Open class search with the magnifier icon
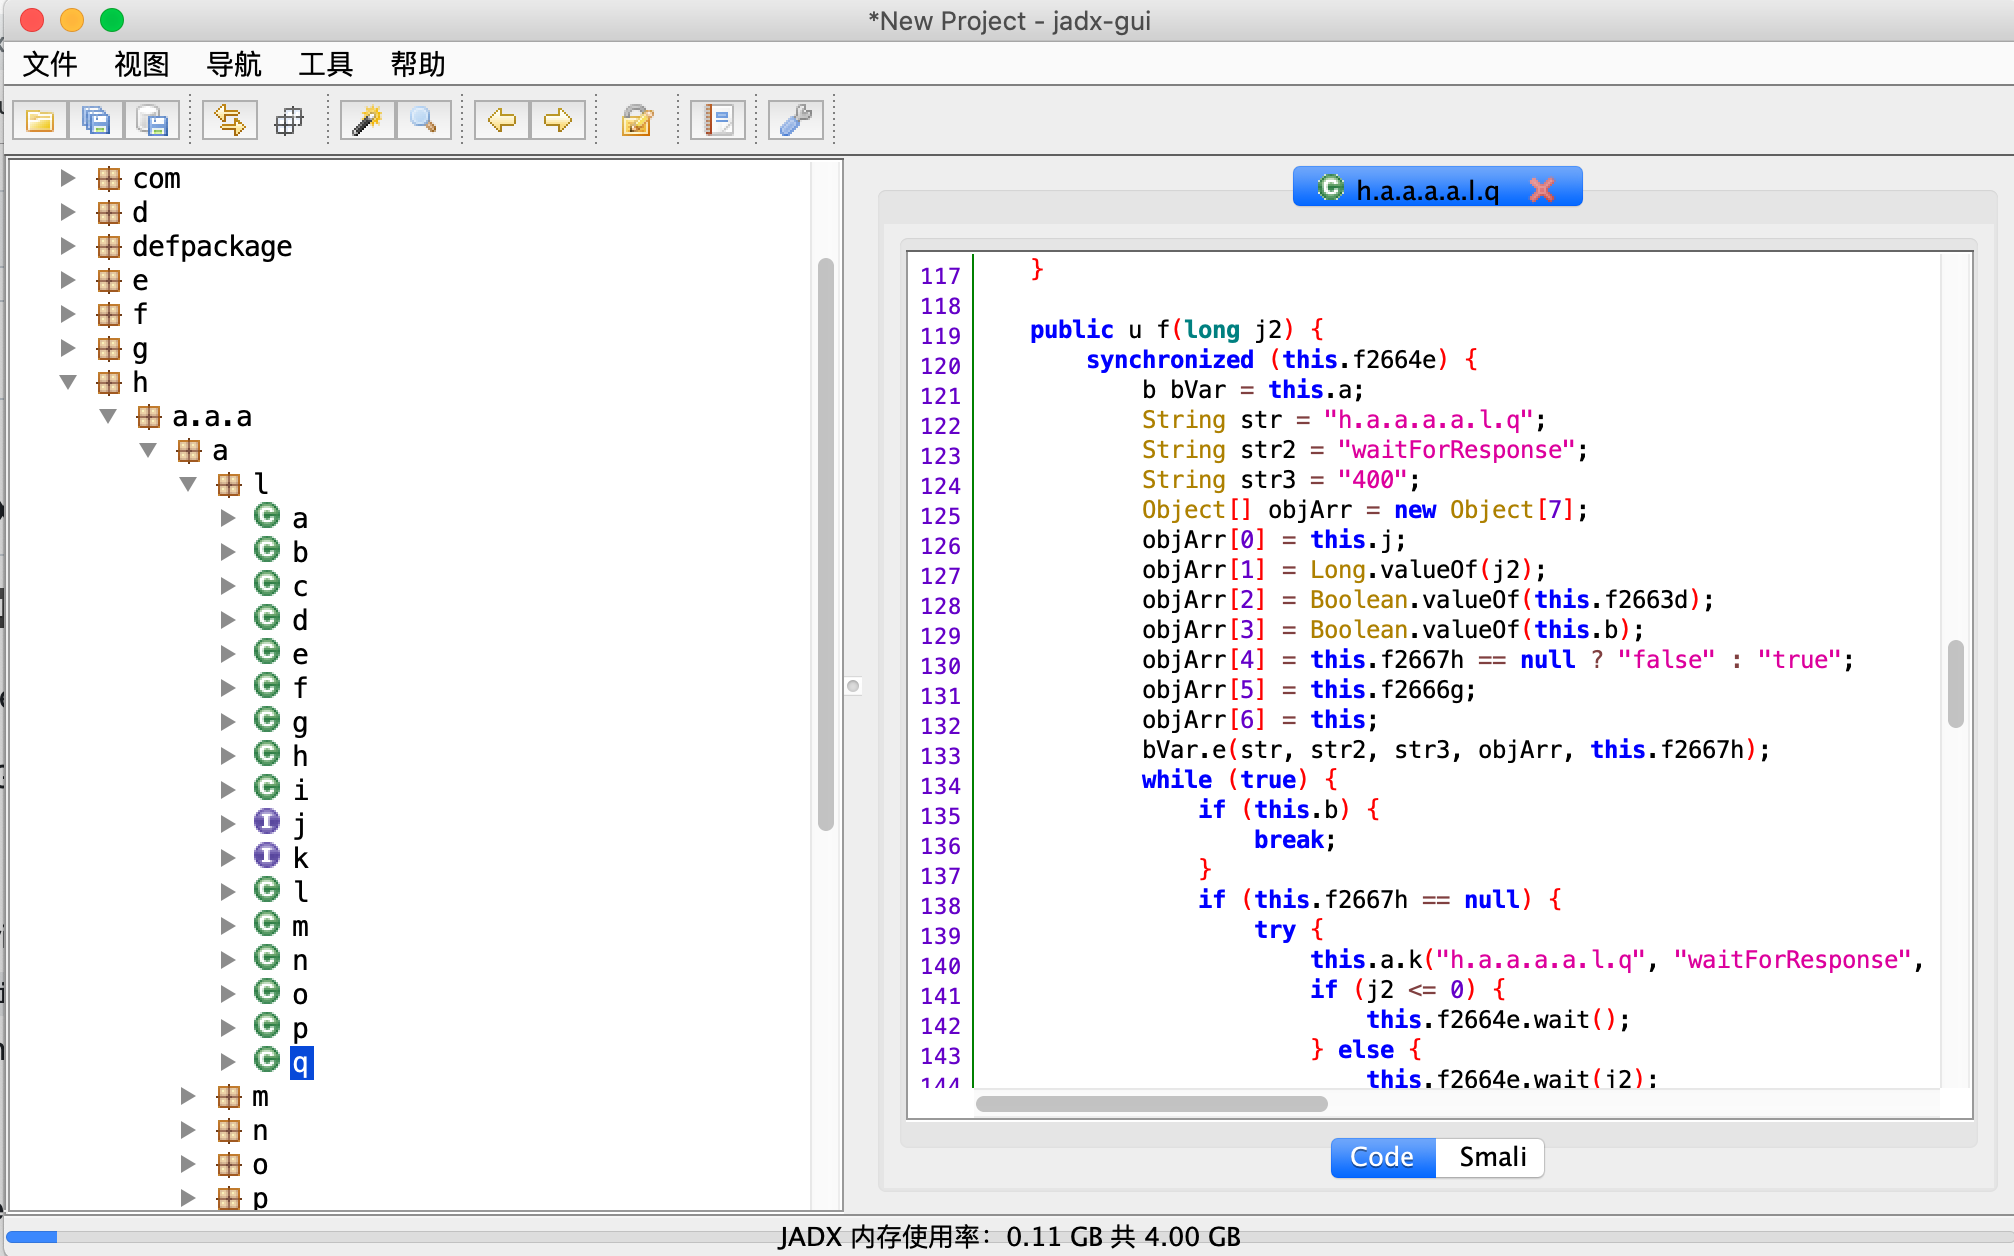 (x=423, y=121)
